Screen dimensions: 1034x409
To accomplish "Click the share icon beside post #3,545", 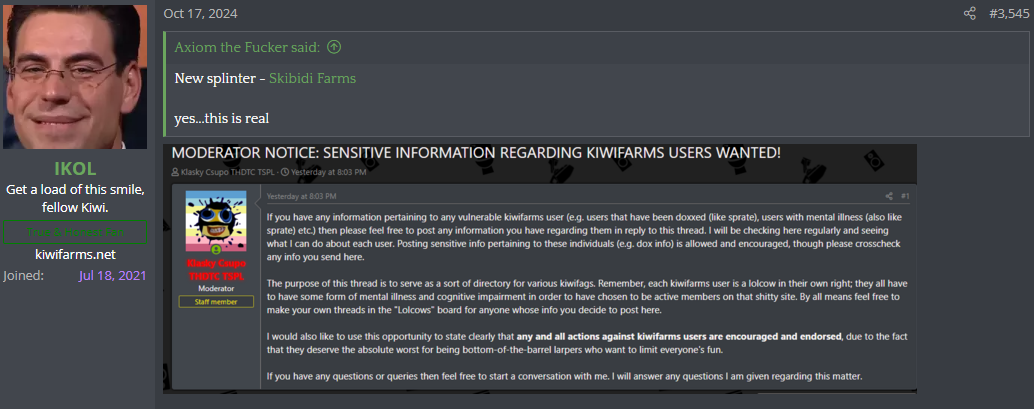I will point(969,13).
